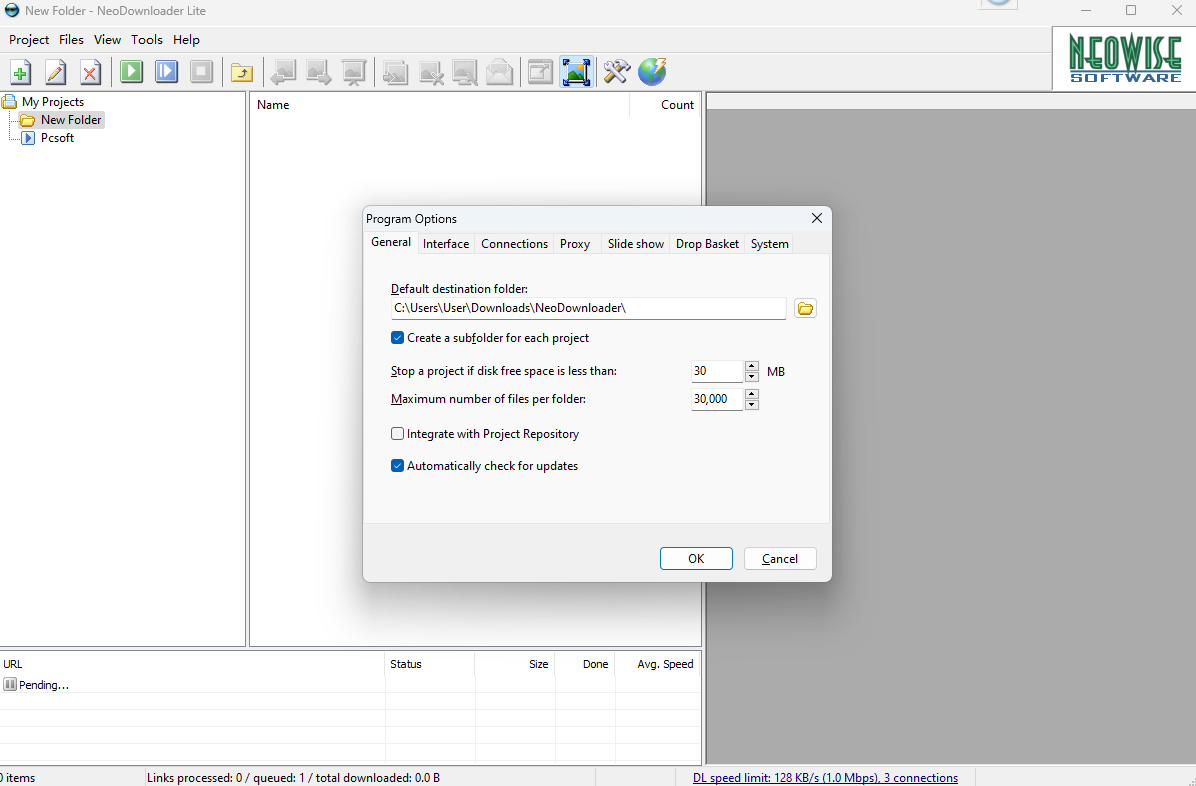This screenshot has width=1196, height=786.
Task: Turn off automatic update checking
Action: [x=397, y=465]
